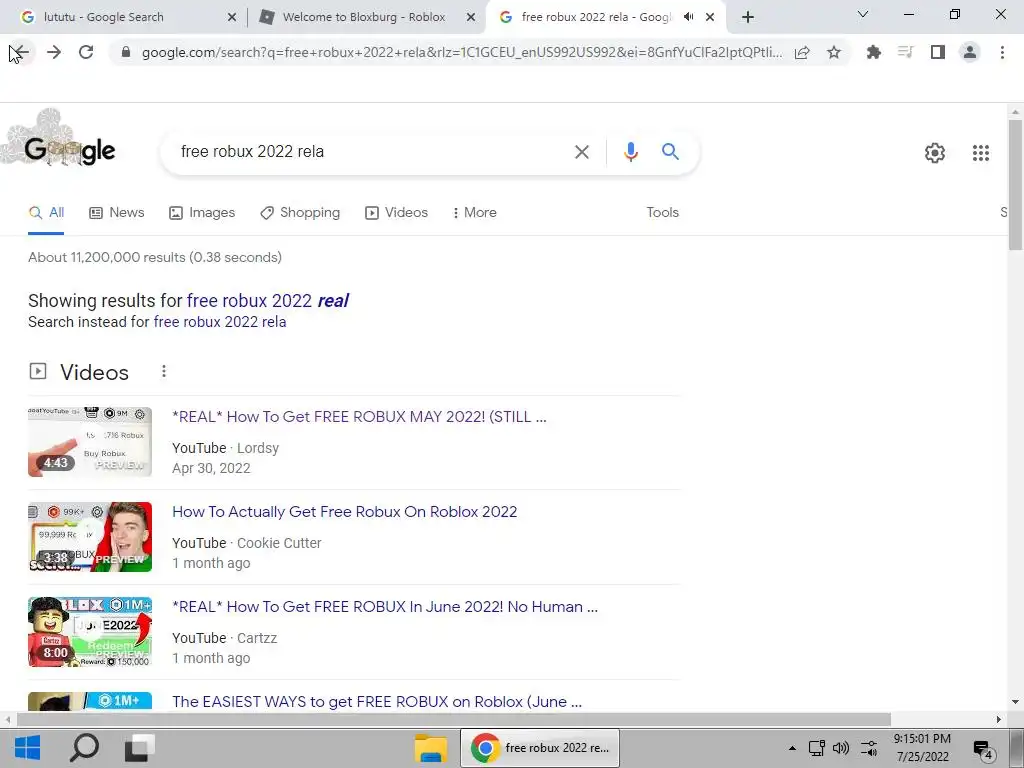Switch to Images results
Image resolution: width=1024 pixels, height=768 pixels.
202,212
